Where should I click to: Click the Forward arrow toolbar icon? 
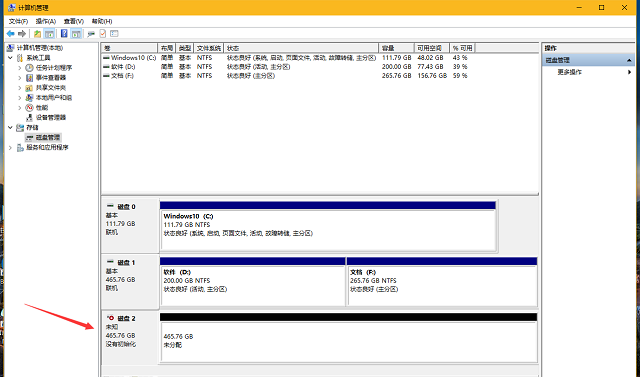(22, 33)
